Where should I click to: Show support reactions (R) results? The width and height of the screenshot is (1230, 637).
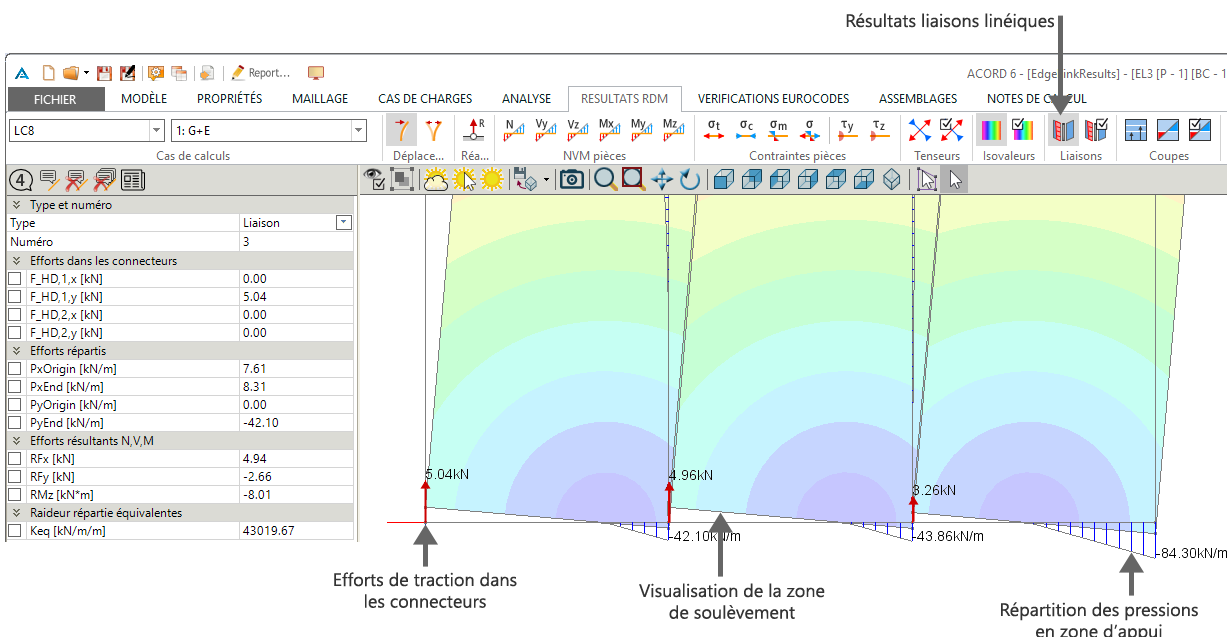pyautogui.click(x=476, y=129)
